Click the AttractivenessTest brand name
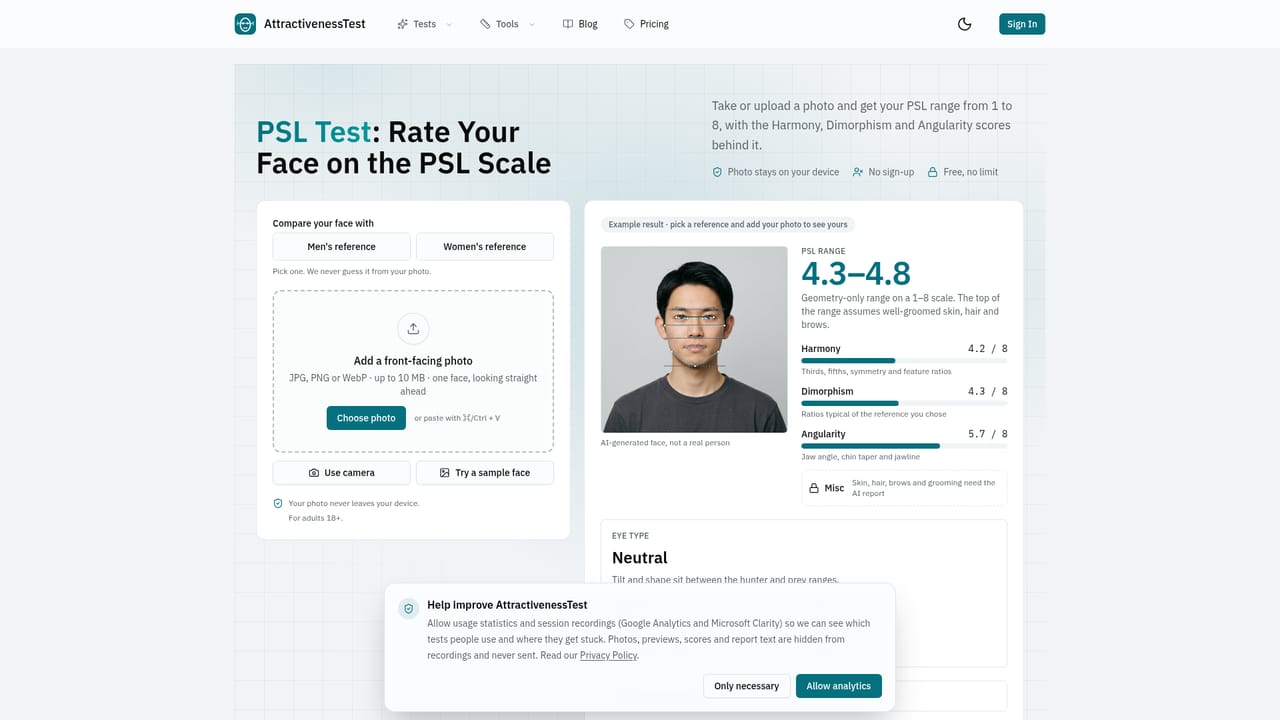 [x=314, y=24]
